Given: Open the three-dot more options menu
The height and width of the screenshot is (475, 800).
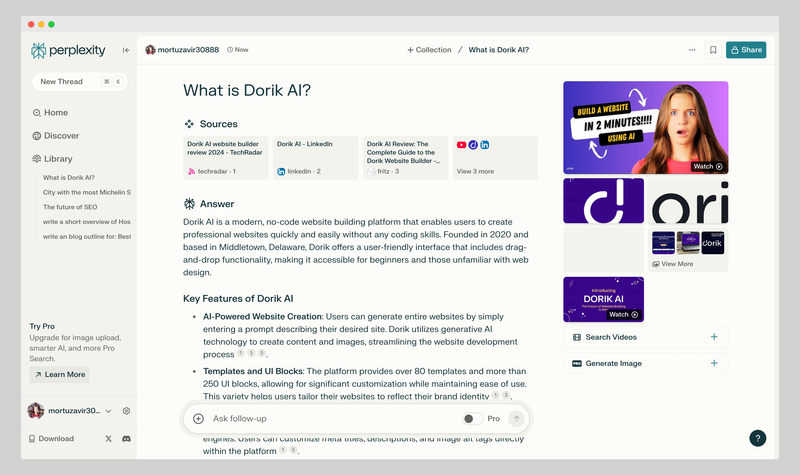Looking at the screenshot, I should 692,50.
